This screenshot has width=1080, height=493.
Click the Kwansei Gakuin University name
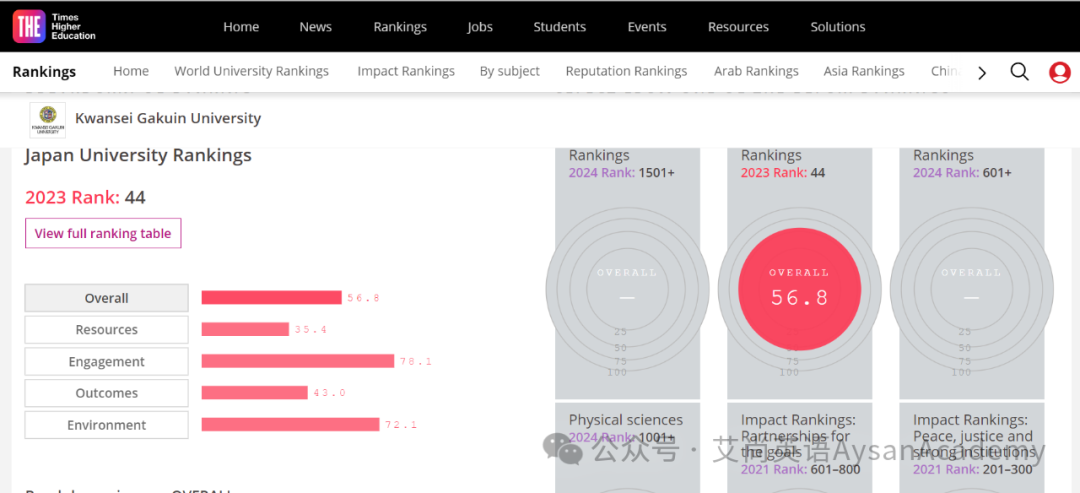click(x=168, y=118)
